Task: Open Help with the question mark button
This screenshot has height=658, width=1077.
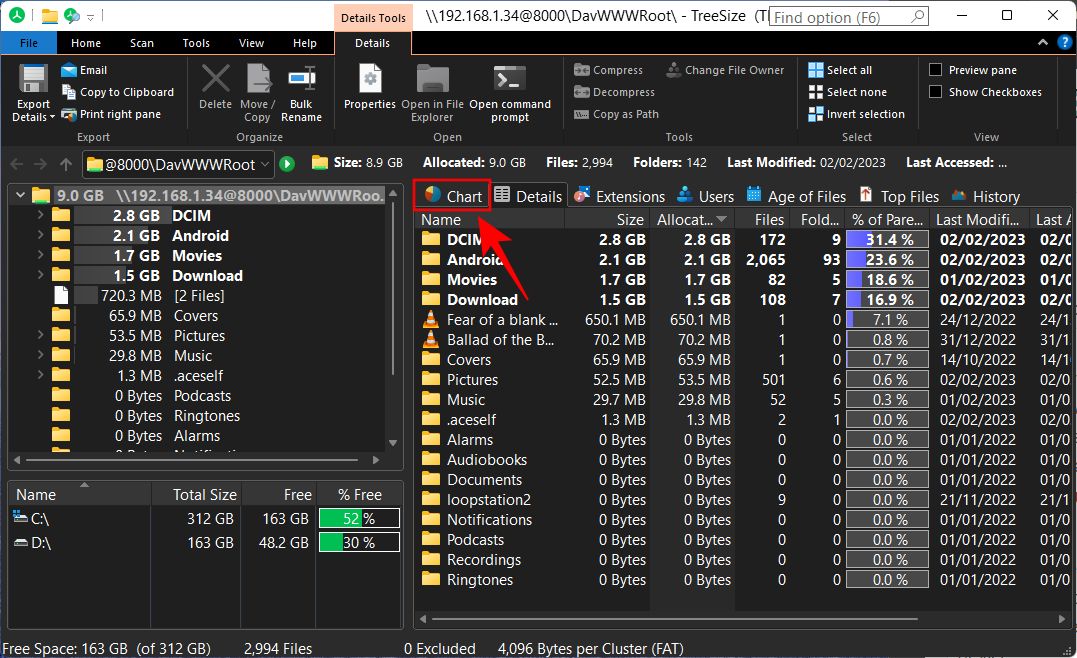Action: coord(1064,42)
